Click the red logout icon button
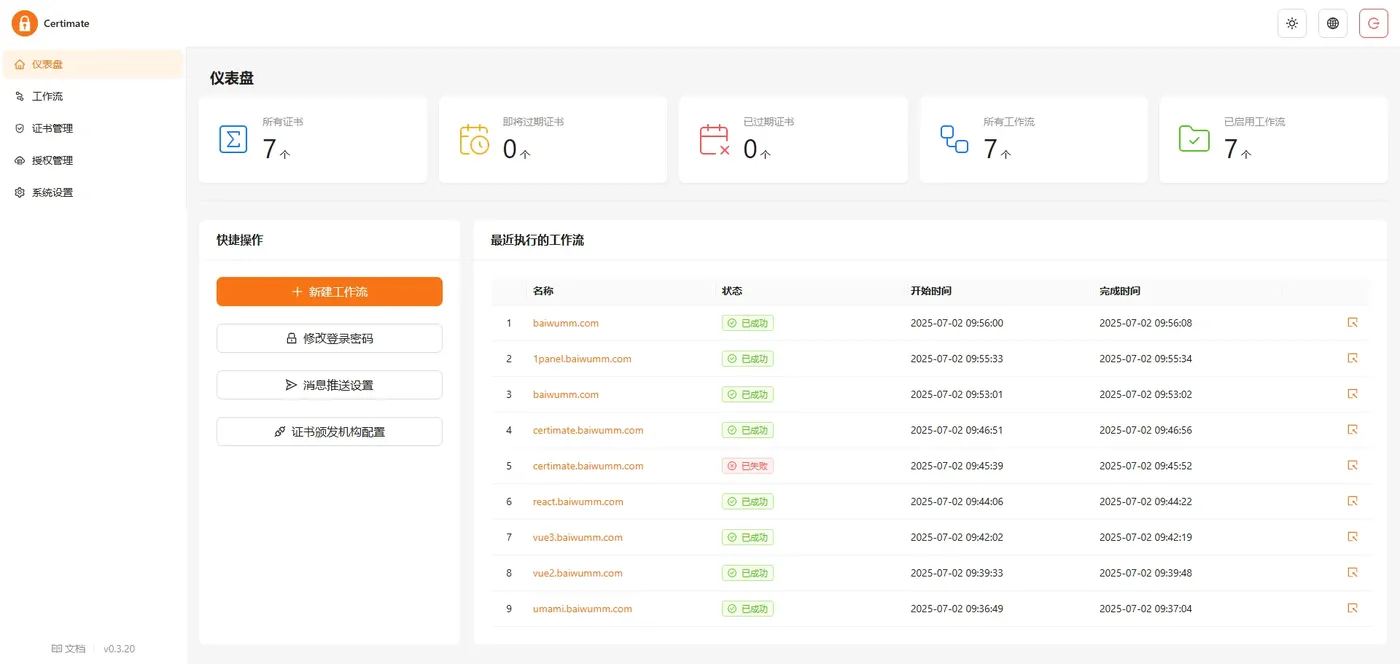This screenshot has height=664, width=1400. tap(1374, 23)
